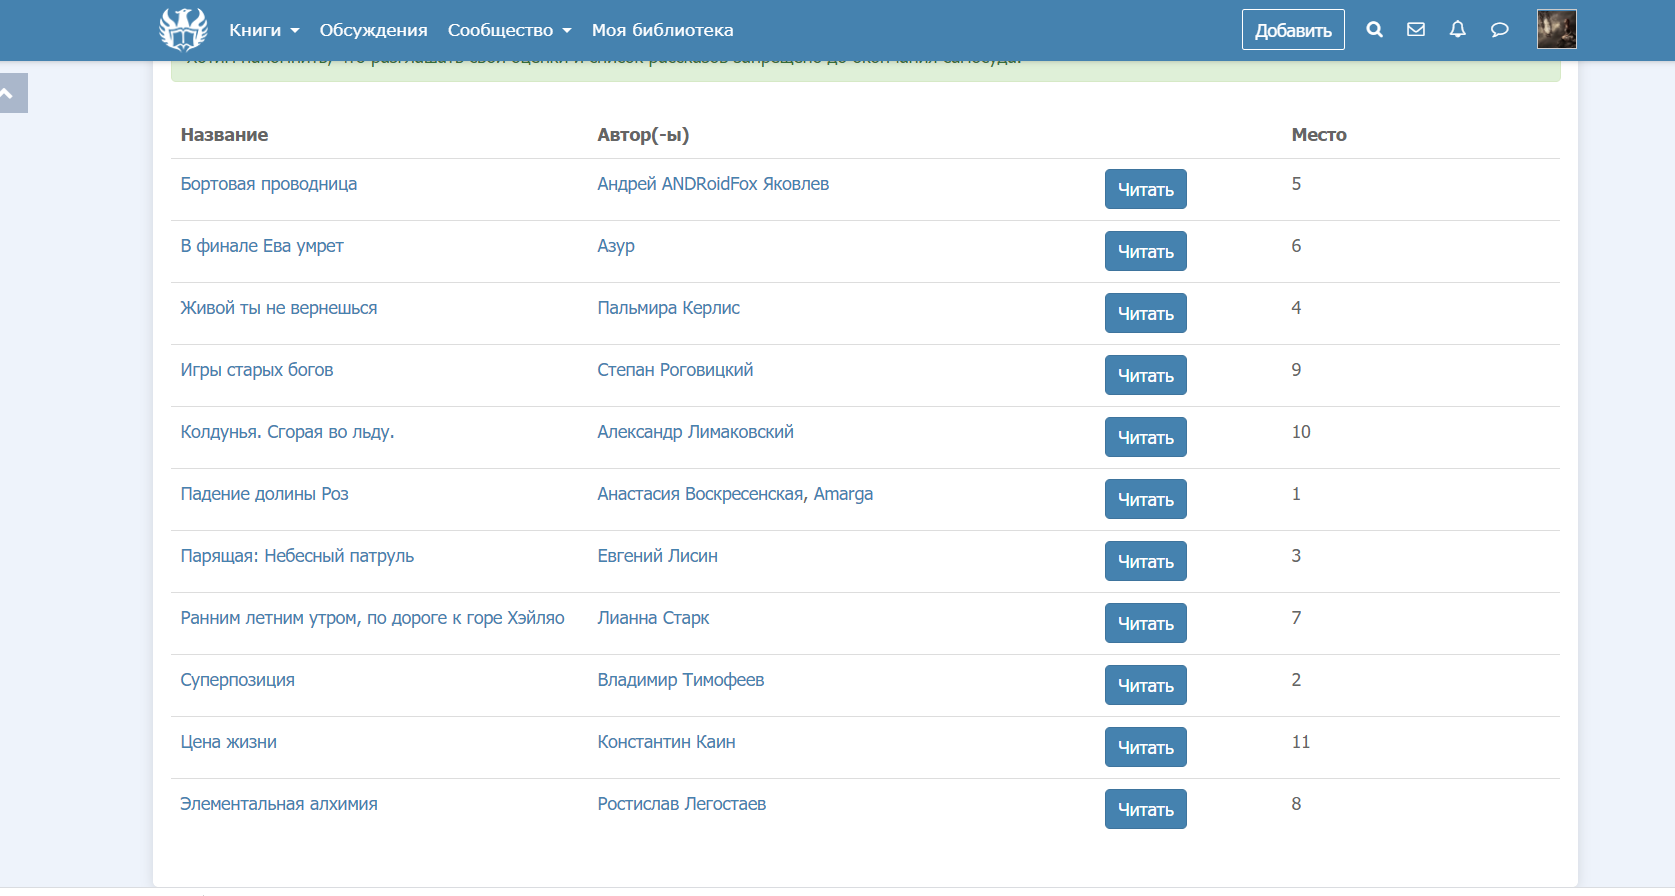
Task: Open the story Цена жизни
Action: (x=228, y=742)
